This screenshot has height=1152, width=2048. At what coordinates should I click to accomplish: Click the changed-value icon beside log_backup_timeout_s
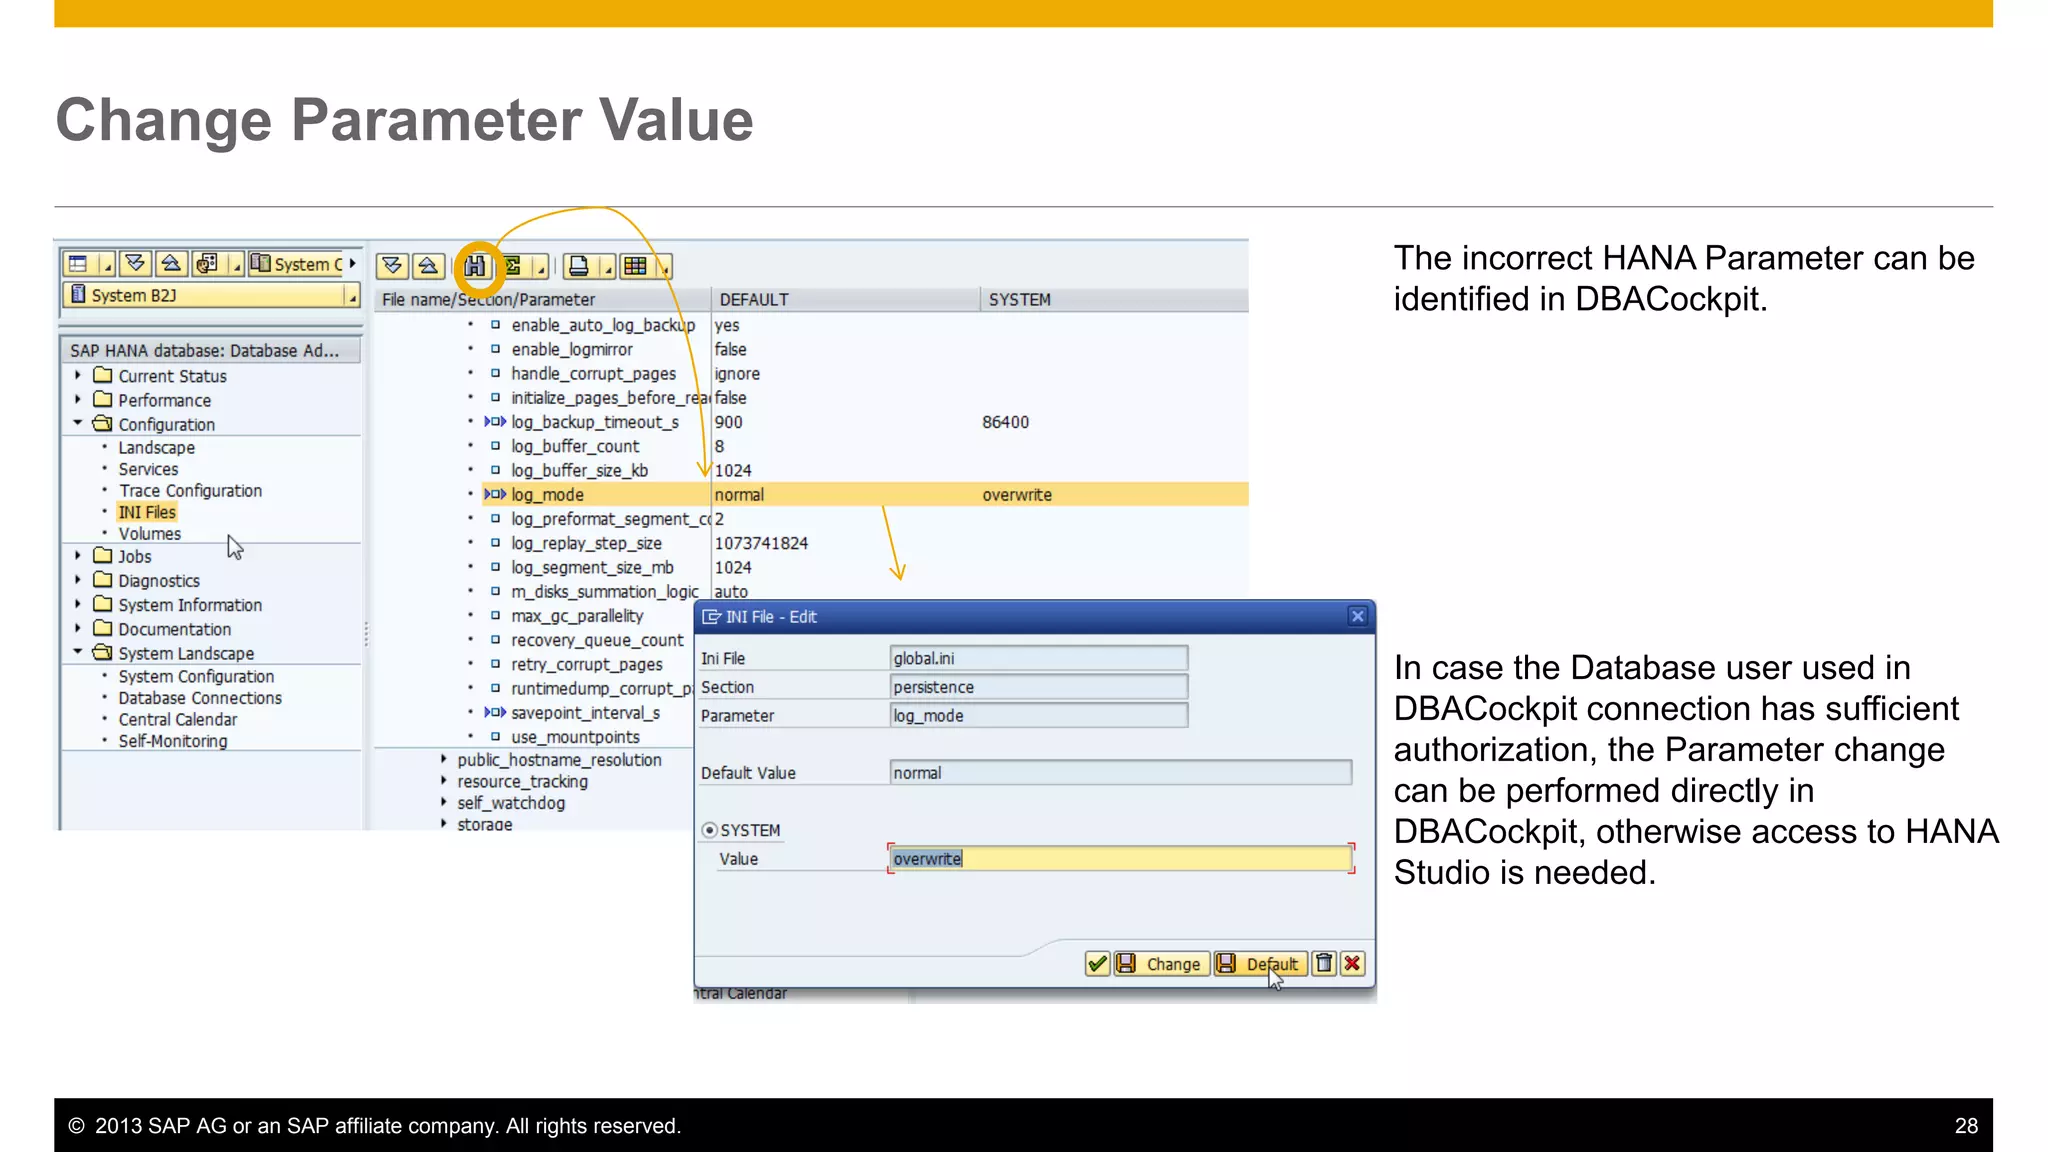(495, 422)
